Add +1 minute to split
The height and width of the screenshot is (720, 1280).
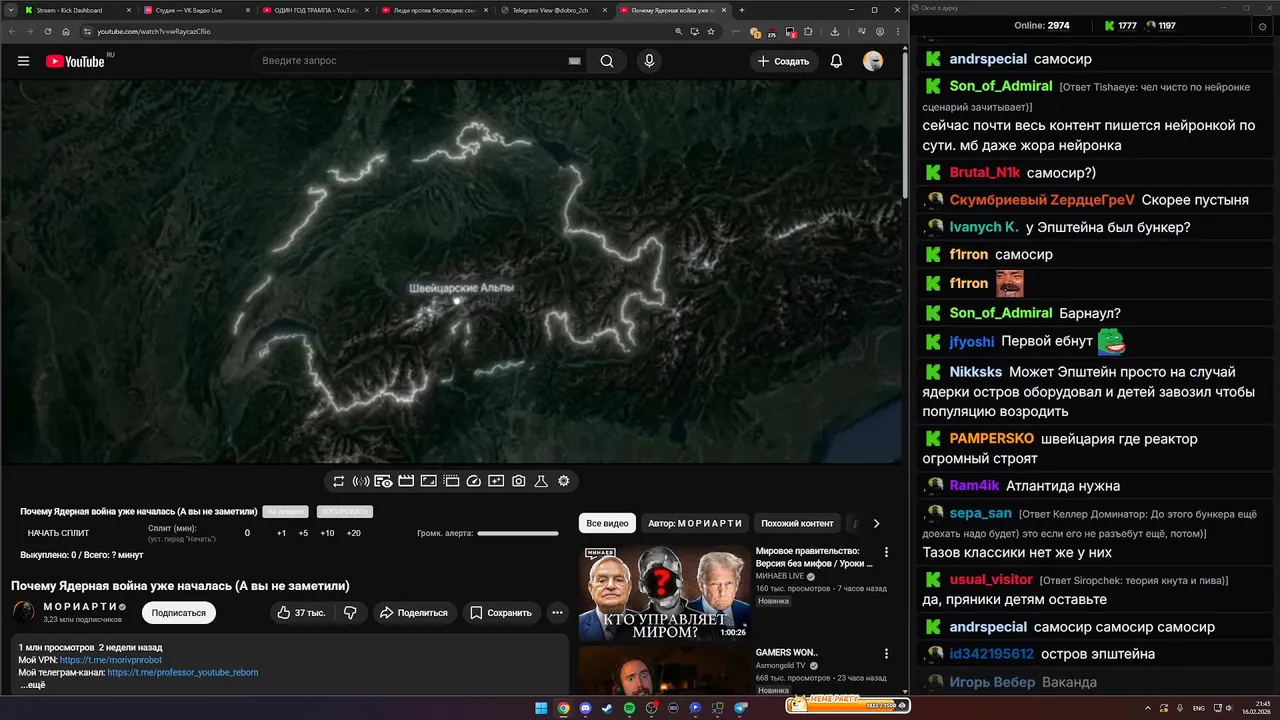[x=281, y=533]
